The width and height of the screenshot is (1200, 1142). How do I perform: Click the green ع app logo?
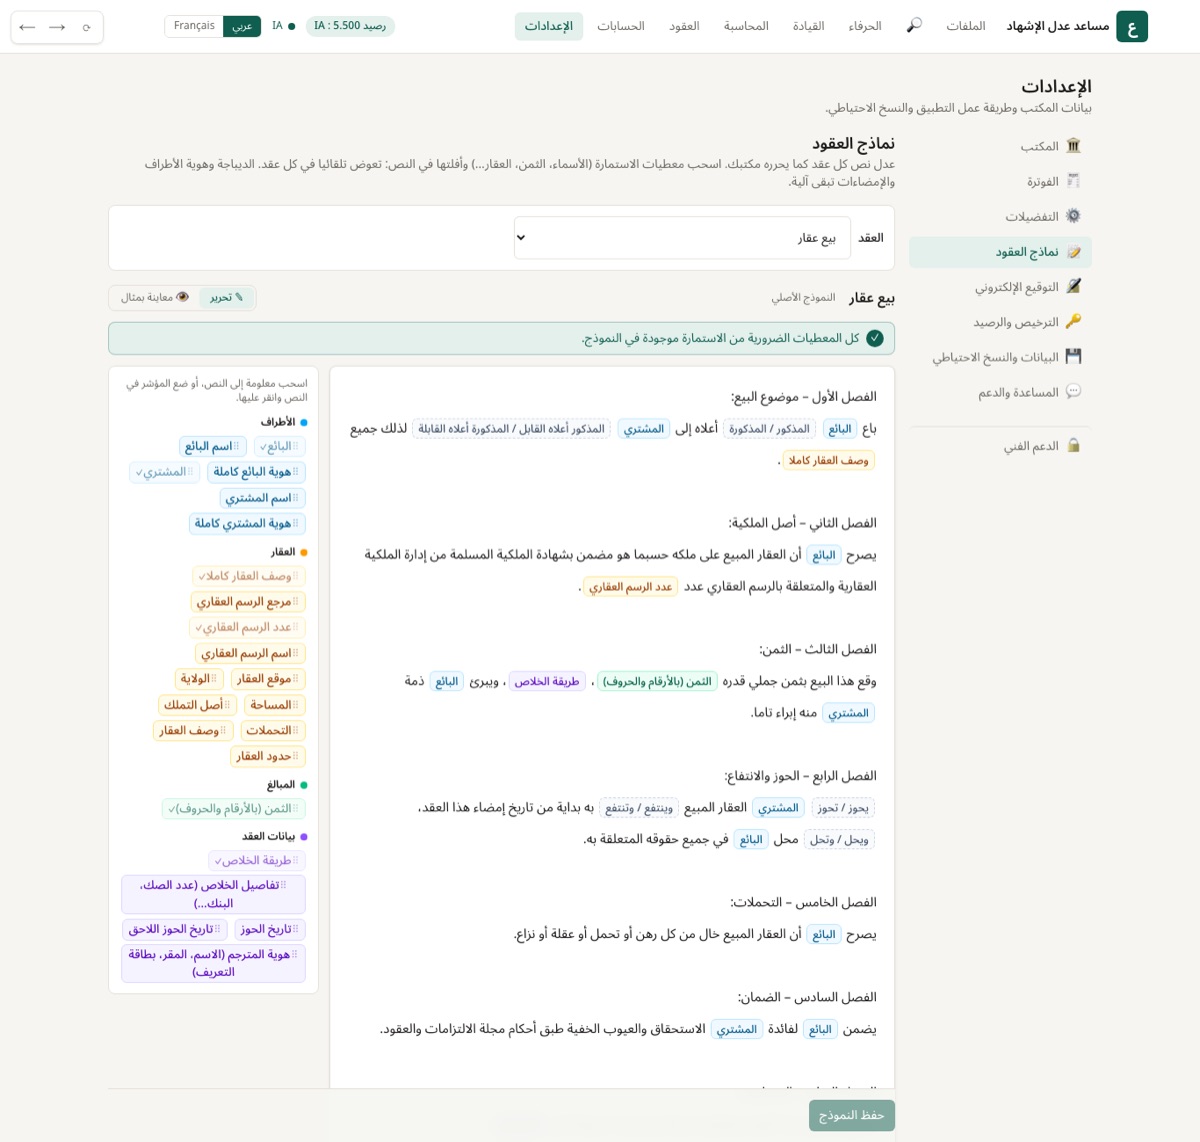click(x=1132, y=26)
